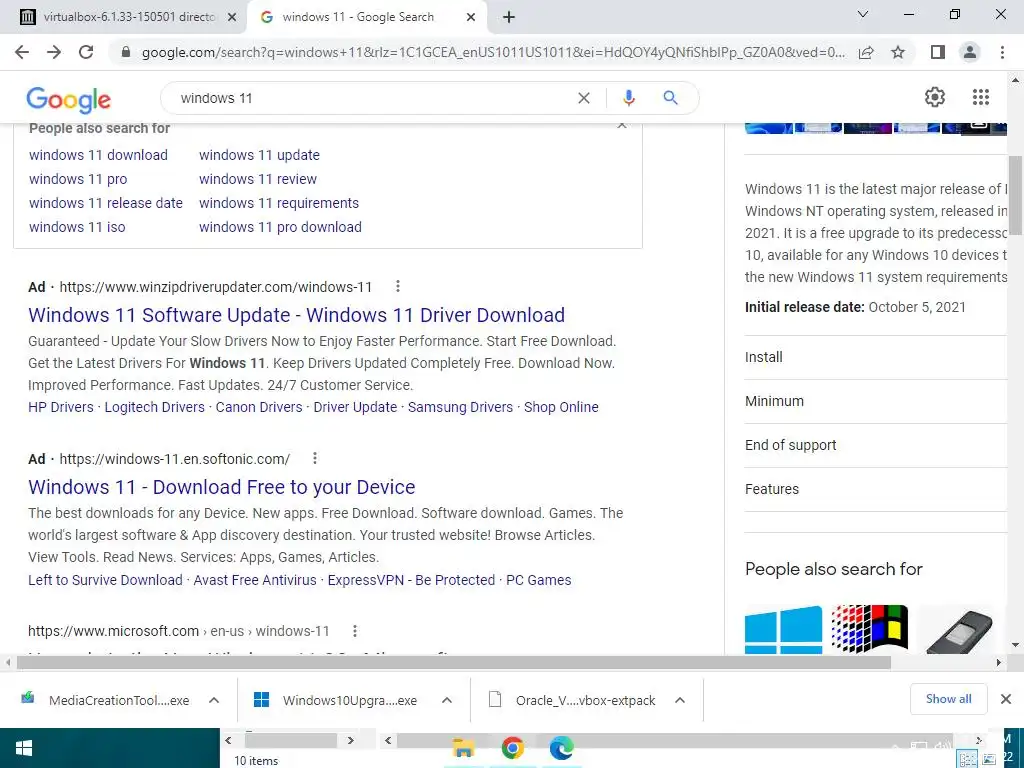Open options for the softonic ad
The image size is (1024, 768).
coord(315,458)
